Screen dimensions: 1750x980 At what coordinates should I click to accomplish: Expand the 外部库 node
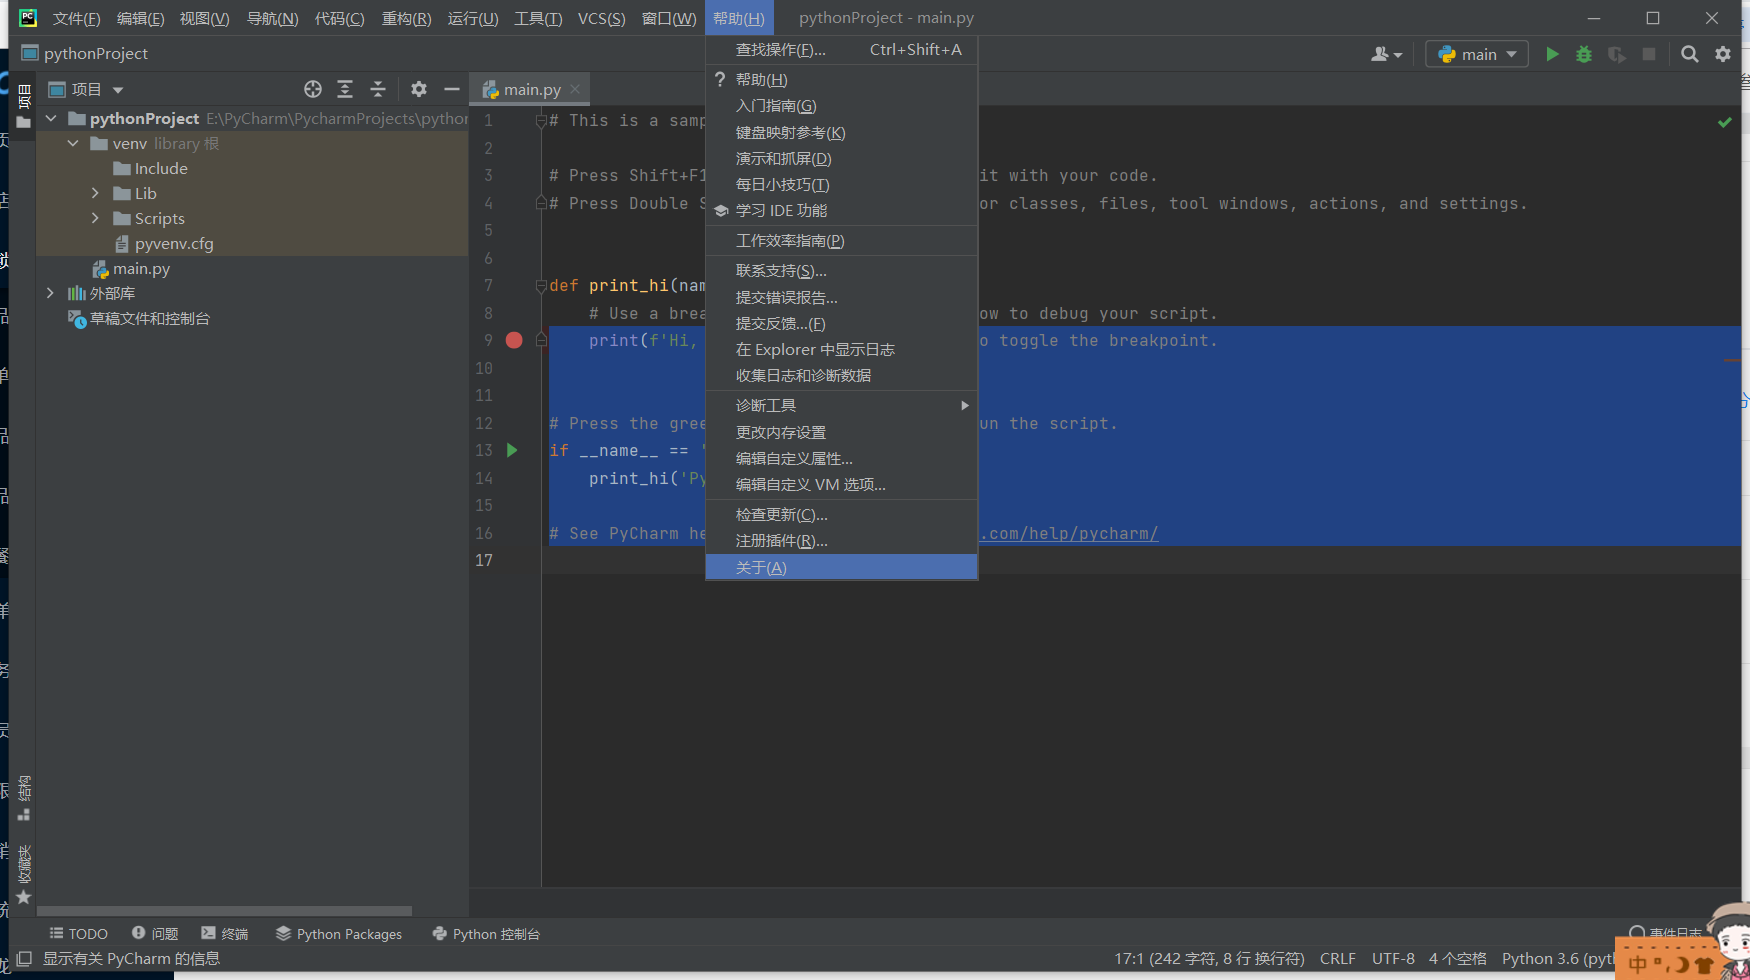pyautogui.click(x=51, y=293)
